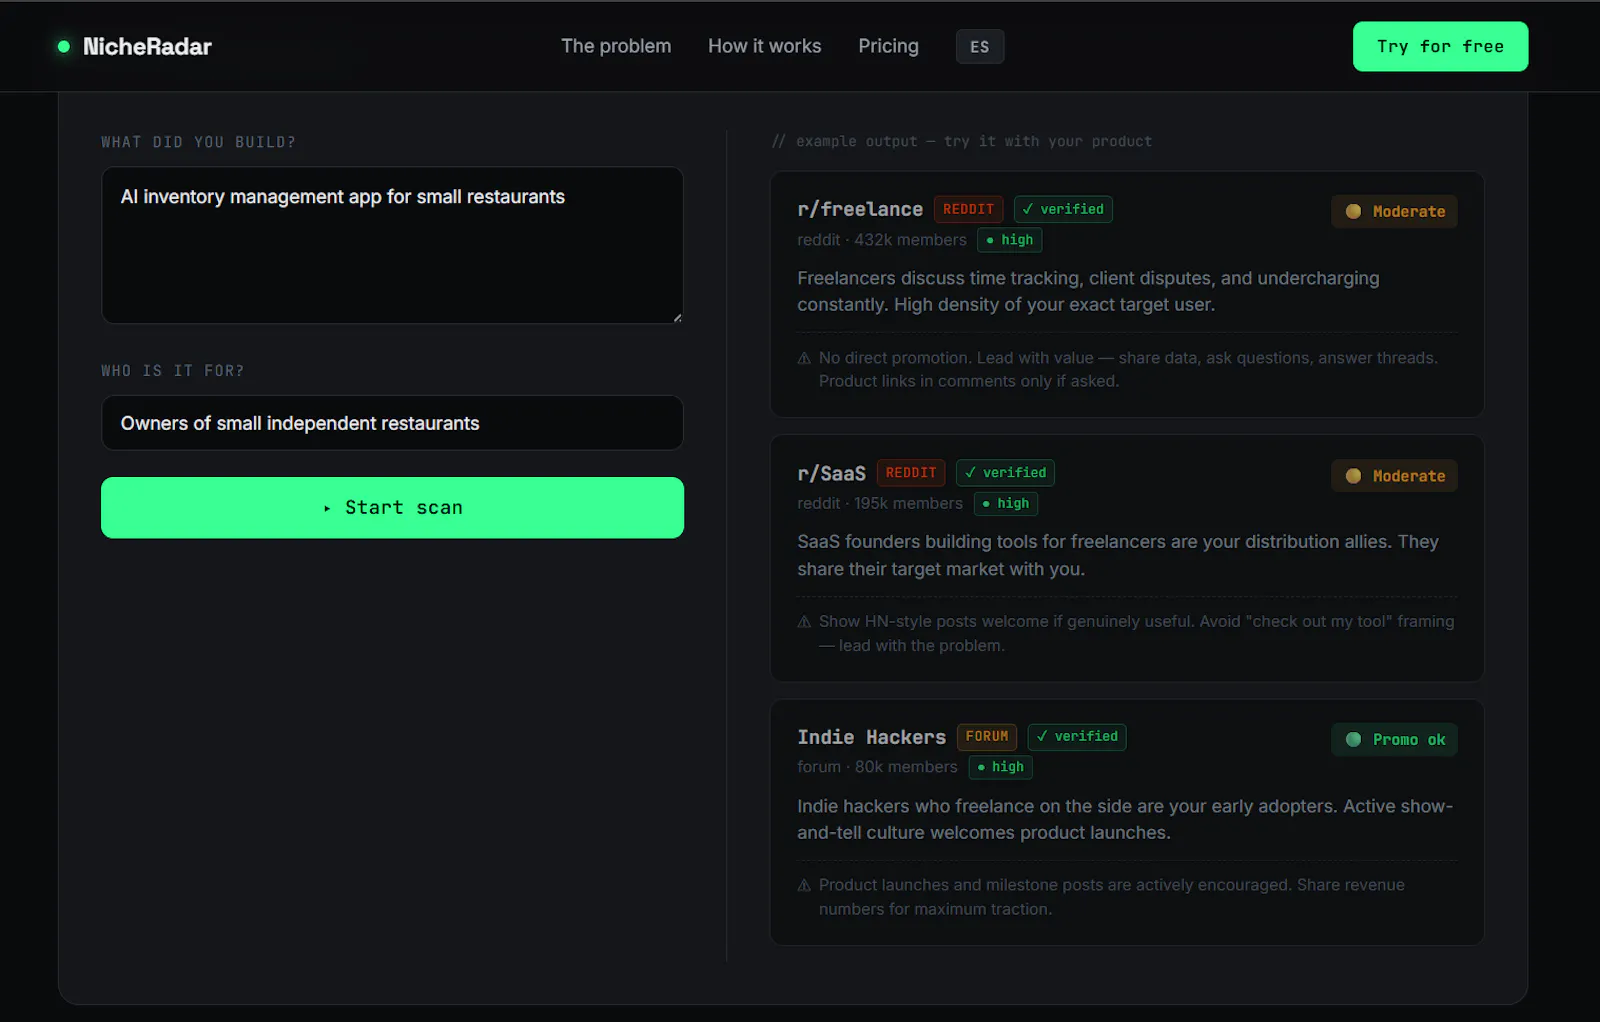Click the high badge under r/freelance
The width and height of the screenshot is (1600, 1022).
click(x=1010, y=240)
